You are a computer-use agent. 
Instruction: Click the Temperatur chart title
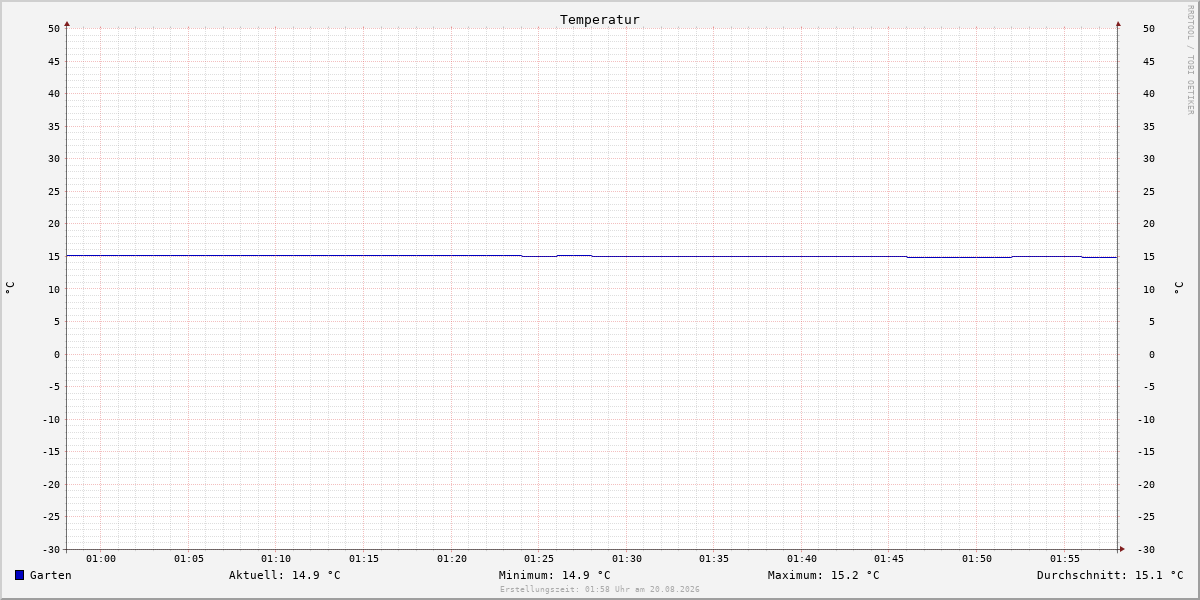600,19
